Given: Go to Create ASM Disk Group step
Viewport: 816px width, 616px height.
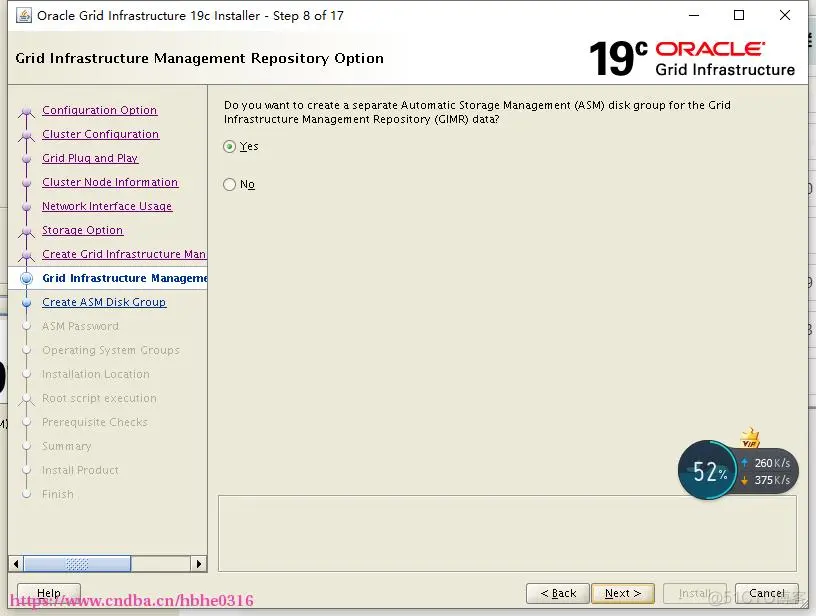Looking at the screenshot, I should point(104,302).
